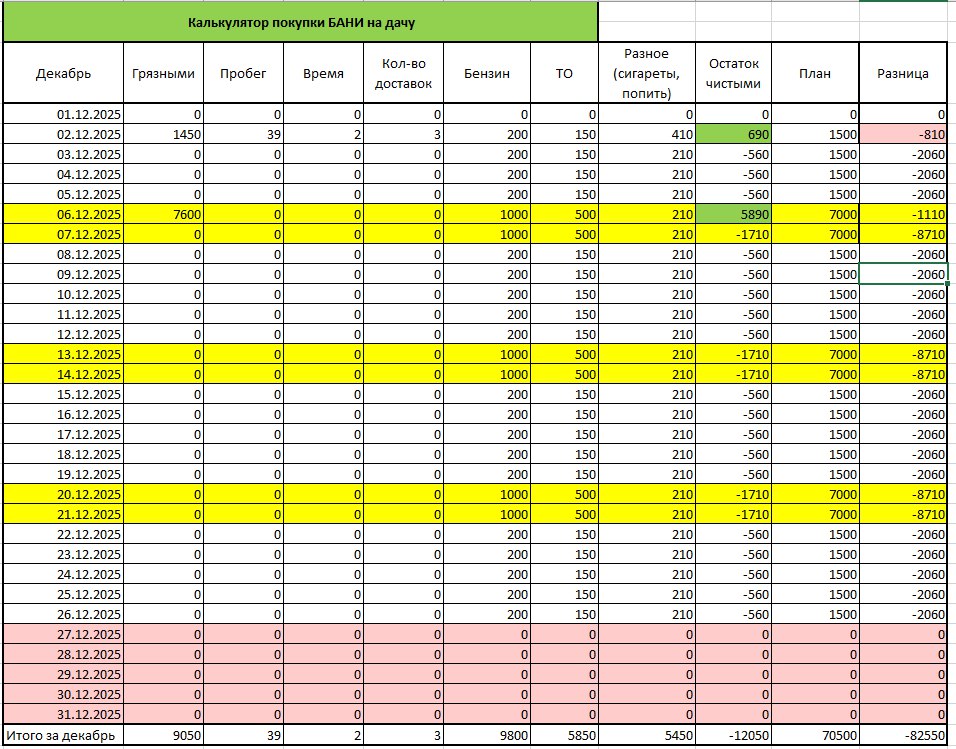The image size is (956, 749).
Task: Select the pink cell showing -810
Action: pyautogui.click(x=902, y=134)
